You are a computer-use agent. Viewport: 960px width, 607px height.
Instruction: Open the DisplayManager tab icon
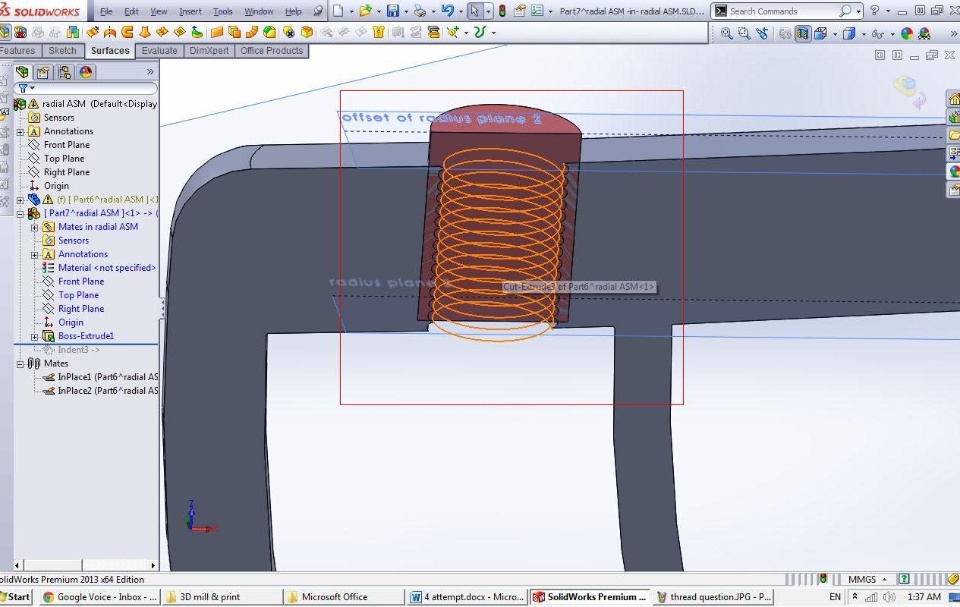(86, 72)
